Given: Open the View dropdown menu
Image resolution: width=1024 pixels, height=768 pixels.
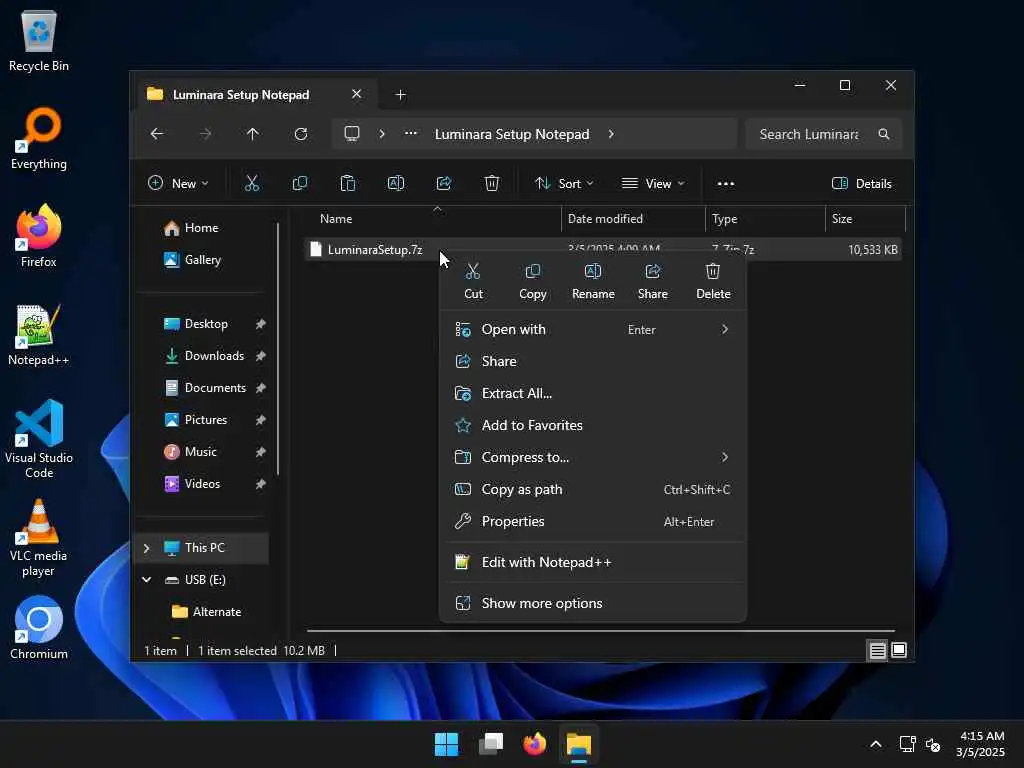Looking at the screenshot, I should pyautogui.click(x=653, y=184).
